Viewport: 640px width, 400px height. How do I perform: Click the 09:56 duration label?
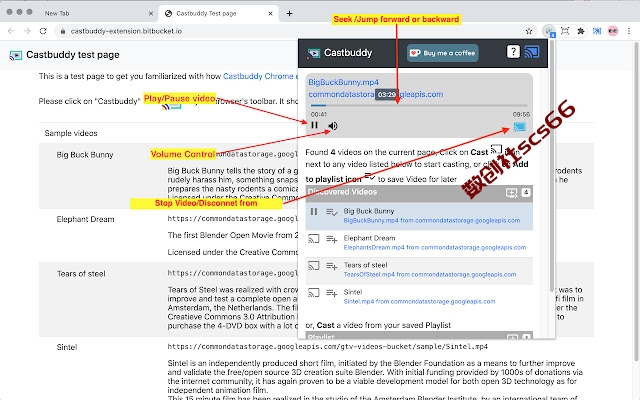(521, 114)
